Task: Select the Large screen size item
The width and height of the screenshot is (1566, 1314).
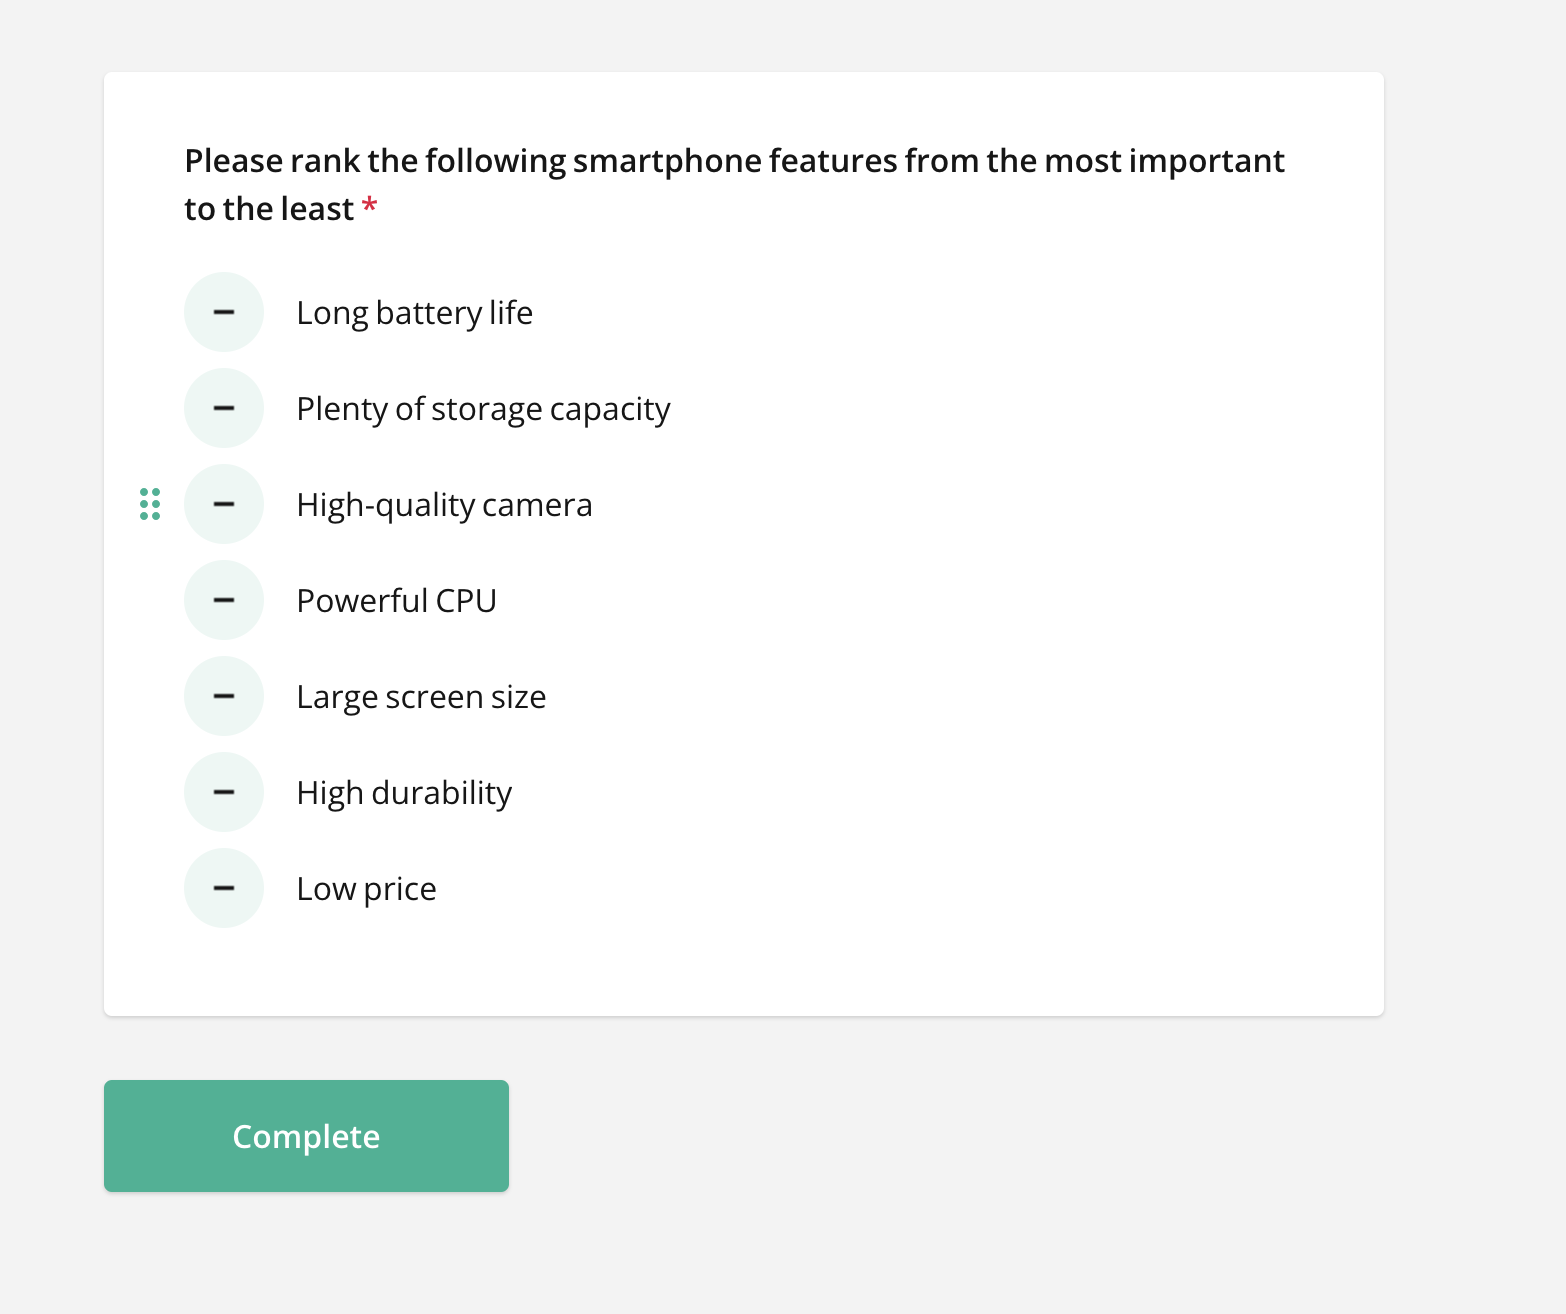Action: (x=421, y=696)
